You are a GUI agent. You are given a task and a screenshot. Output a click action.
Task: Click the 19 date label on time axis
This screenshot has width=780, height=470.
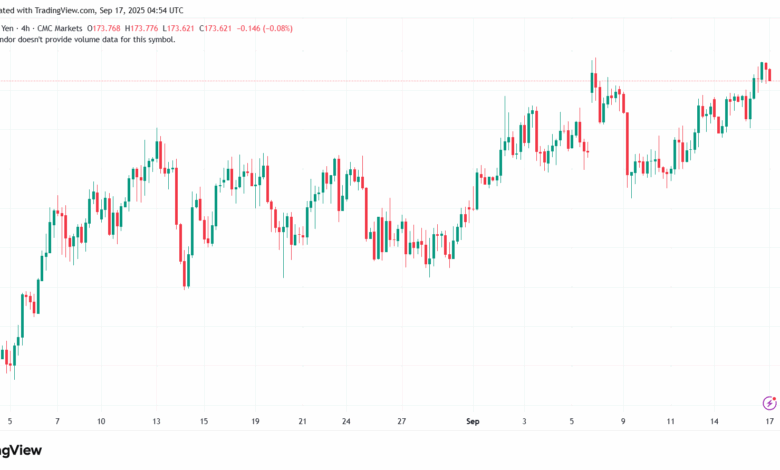pos(255,422)
